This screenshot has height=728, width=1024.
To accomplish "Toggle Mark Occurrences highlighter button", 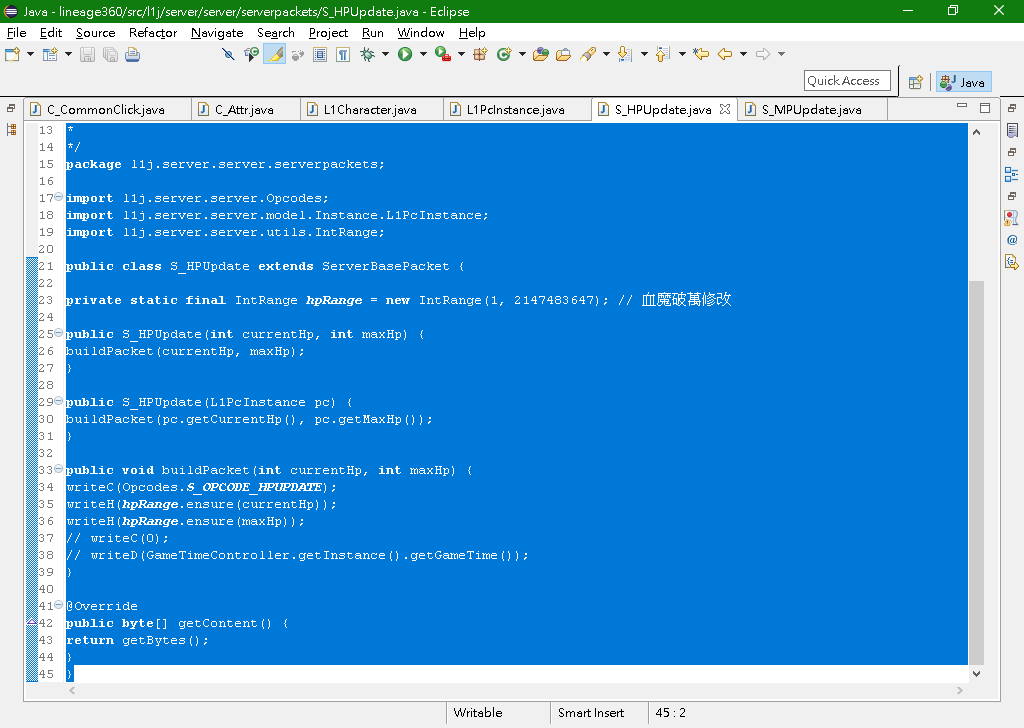I will [275, 54].
